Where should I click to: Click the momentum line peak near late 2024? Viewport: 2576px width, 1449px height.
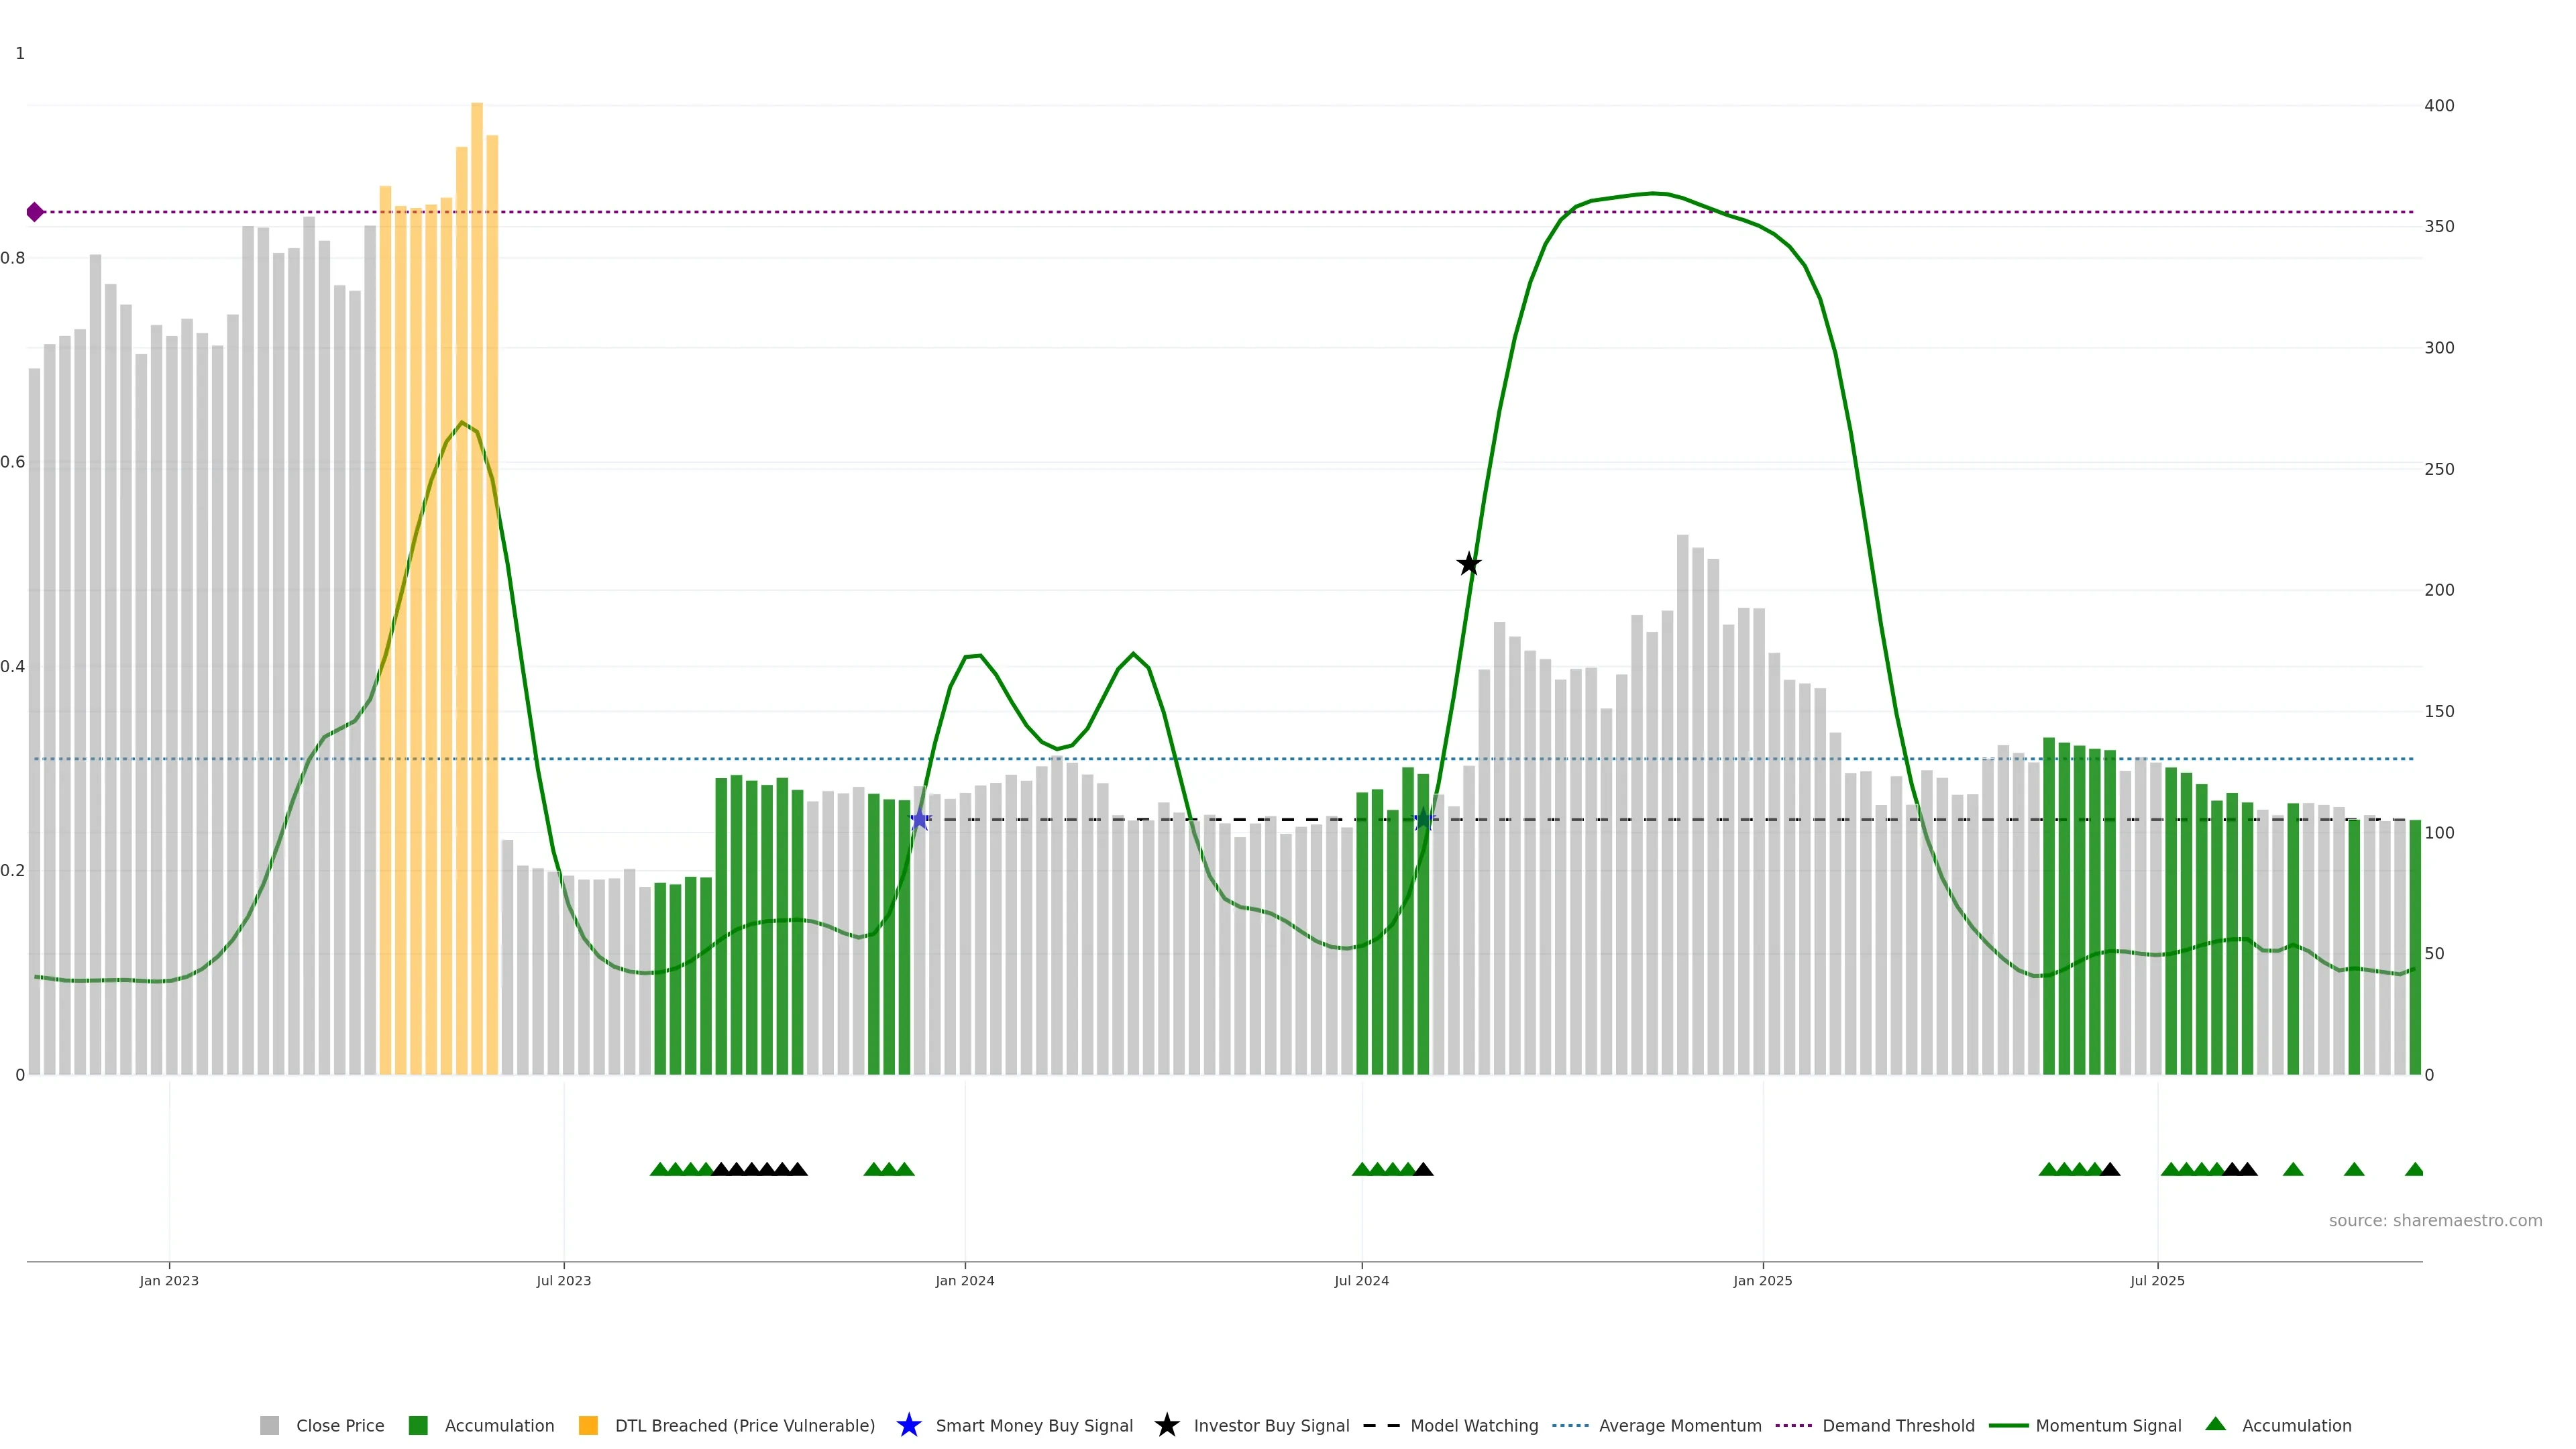[1652, 193]
